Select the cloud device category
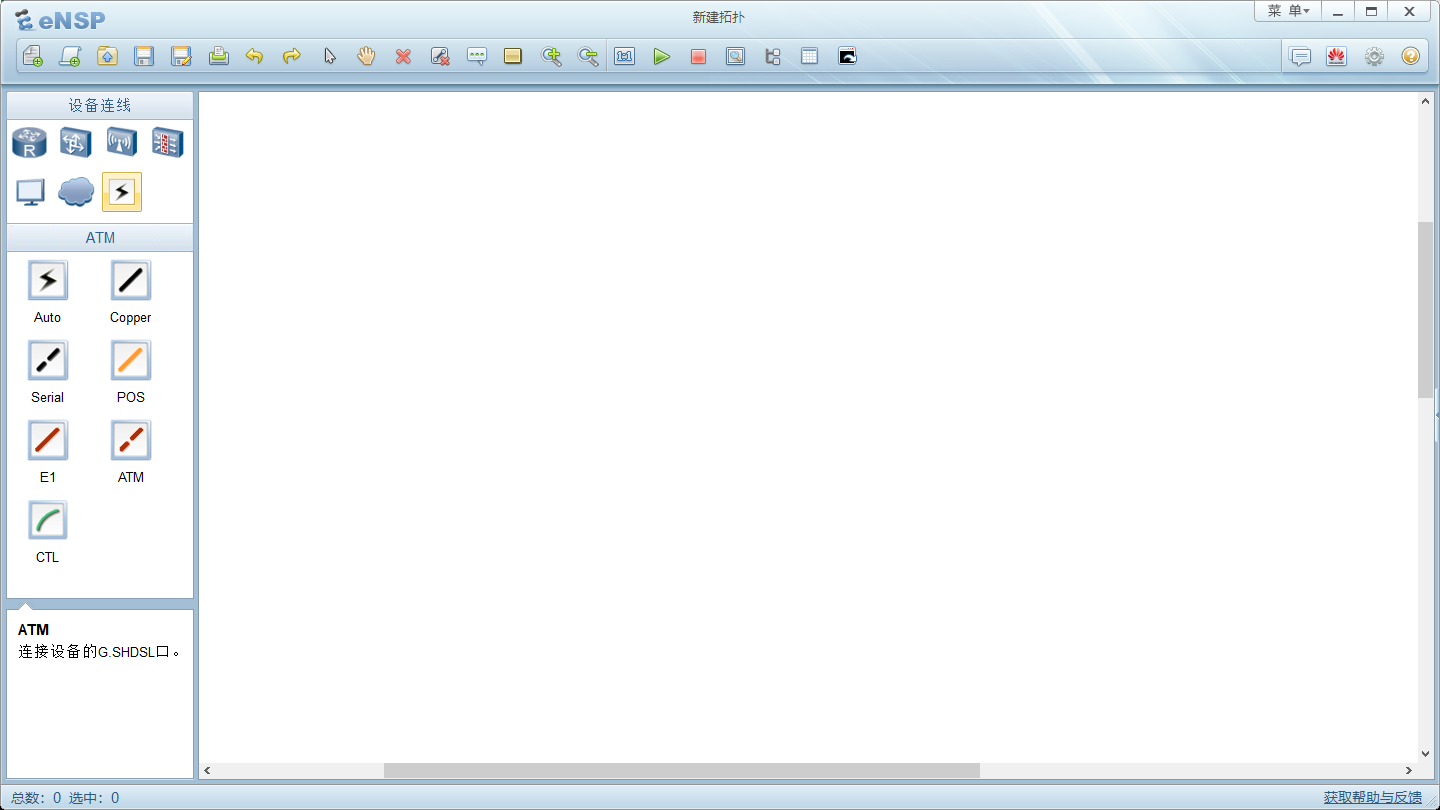Viewport: 1440px width, 810px height. point(76,192)
